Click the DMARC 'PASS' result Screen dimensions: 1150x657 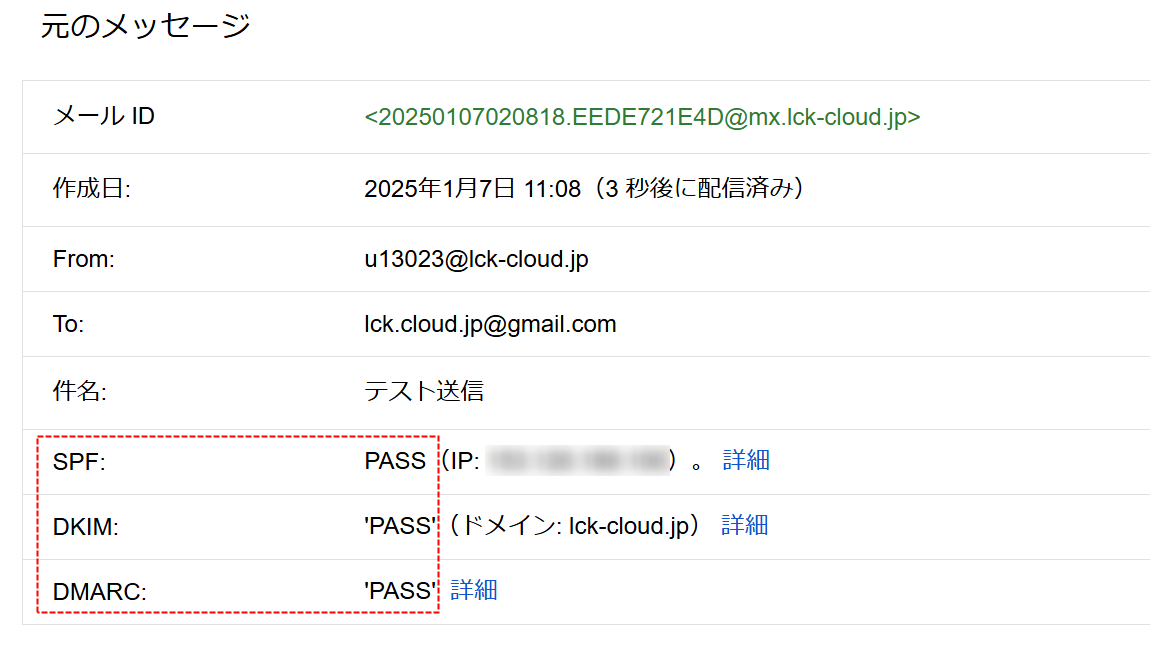click(x=400, y=591)
